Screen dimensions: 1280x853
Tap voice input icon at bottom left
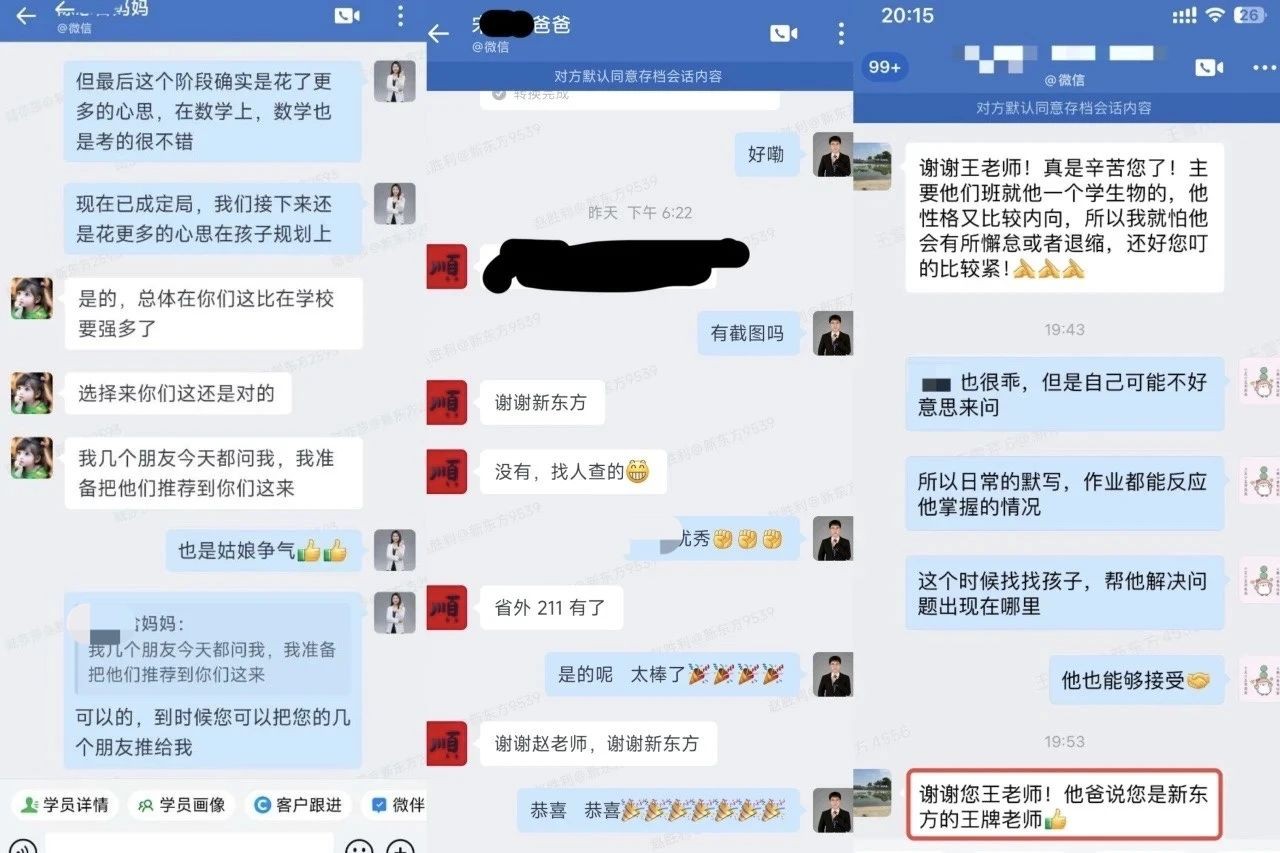[22, 849]
